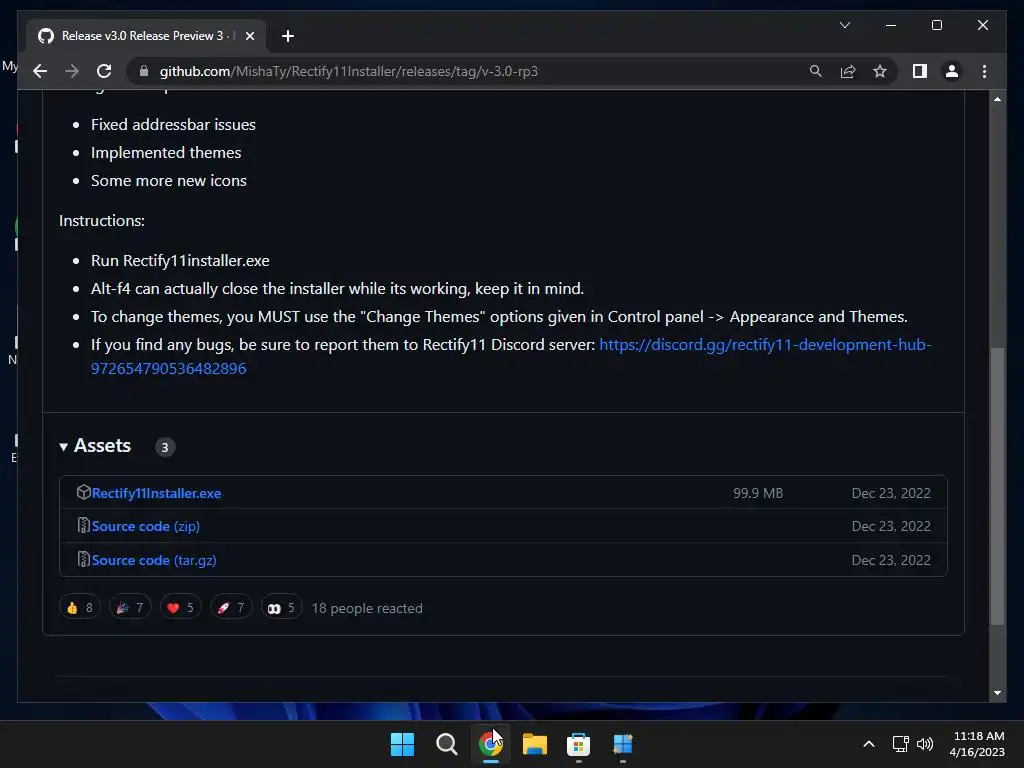Click the zip file icon beside Source code (zip)
1024x768 pixels.
coord(83,526)
